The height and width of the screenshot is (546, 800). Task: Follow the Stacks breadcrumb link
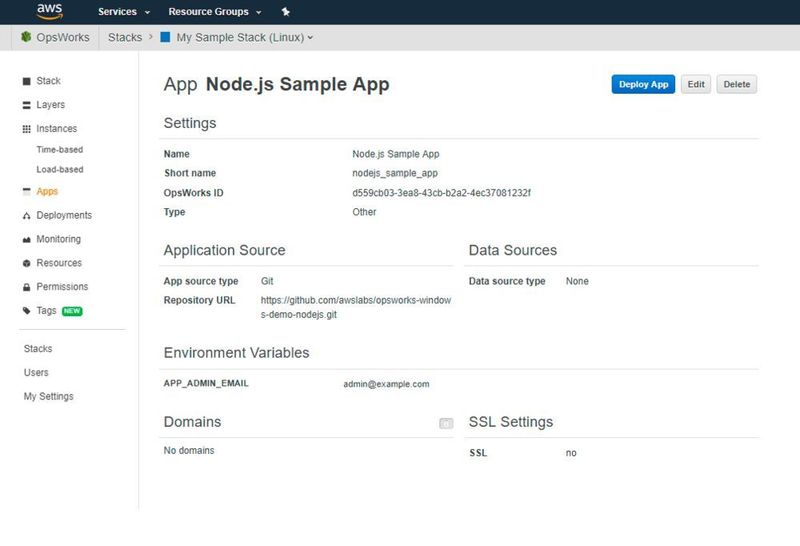[125, 37]
